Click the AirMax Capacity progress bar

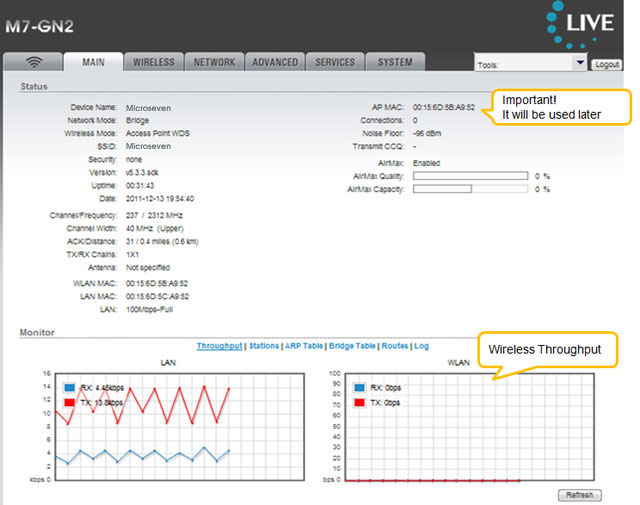(x=470, y=189)
